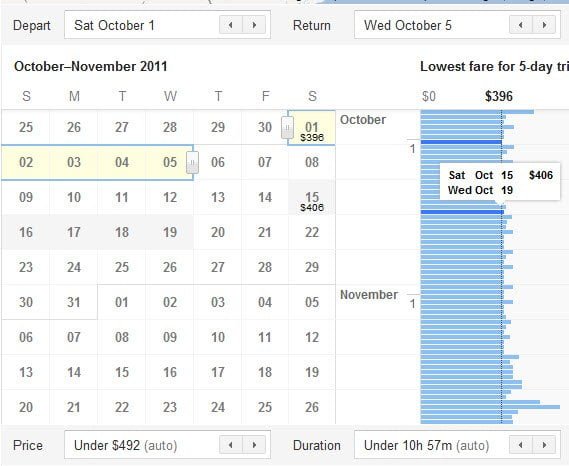Click the right arrow in Price filter
This screenshot has width=569, height=466.
click(x=254, y=445)
